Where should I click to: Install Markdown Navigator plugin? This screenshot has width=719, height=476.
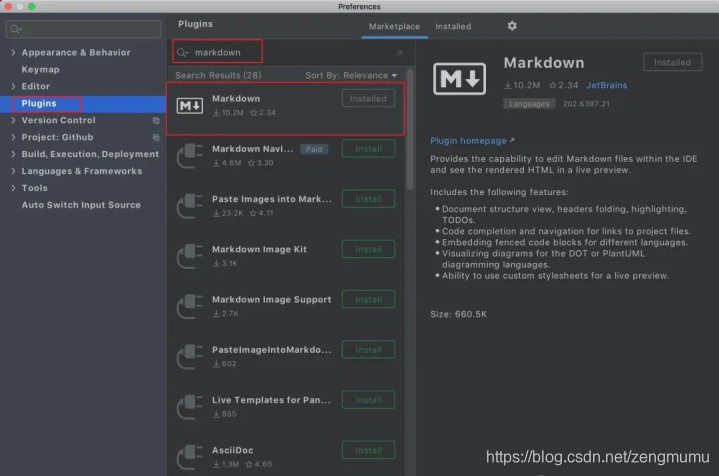(368, 149)
